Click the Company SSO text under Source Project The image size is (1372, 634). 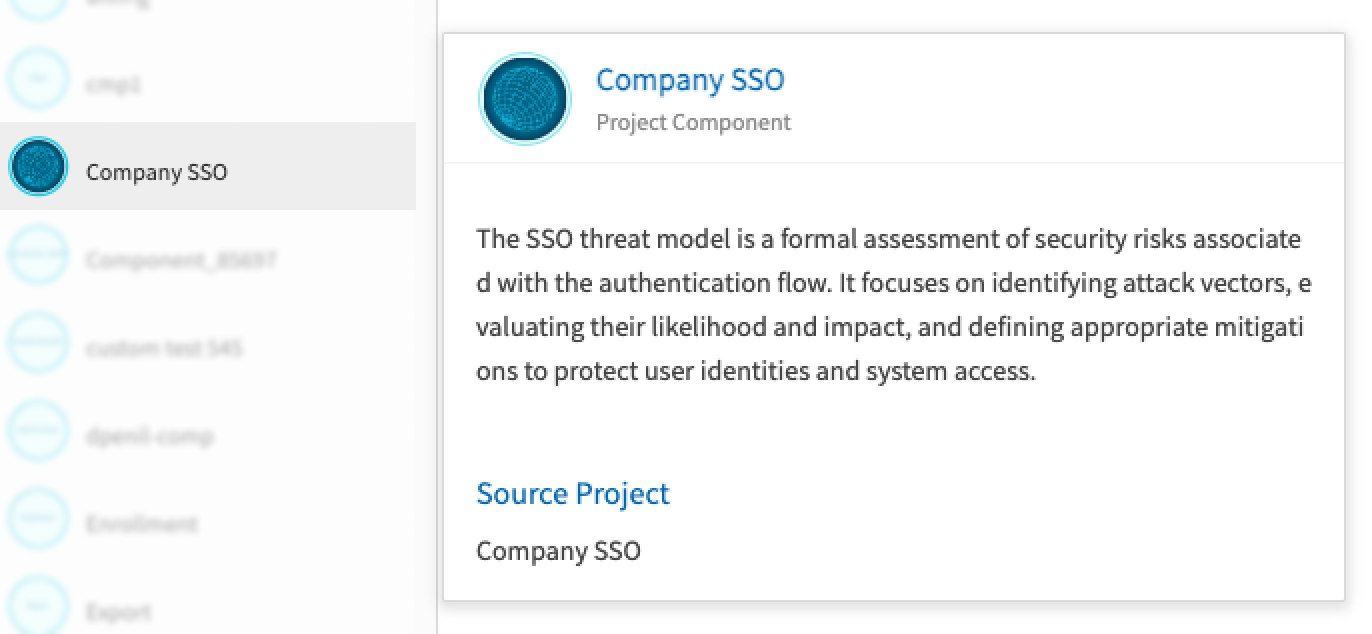(558, 551)
